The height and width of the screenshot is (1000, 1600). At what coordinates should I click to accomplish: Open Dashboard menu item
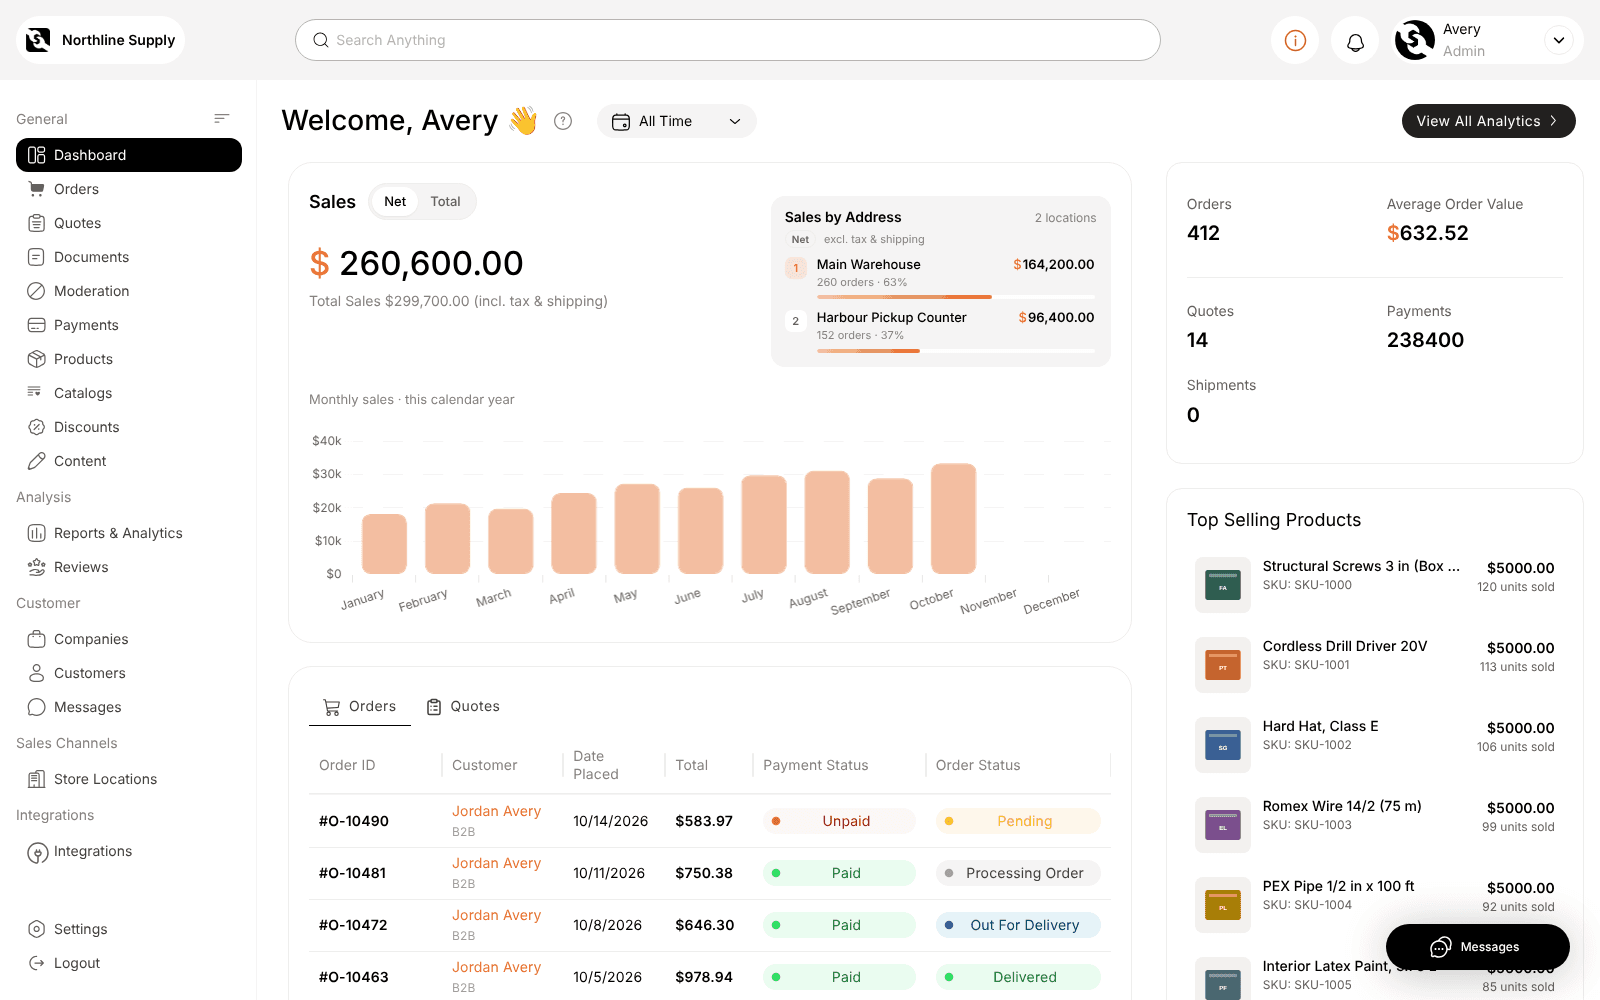click(129, 155)
